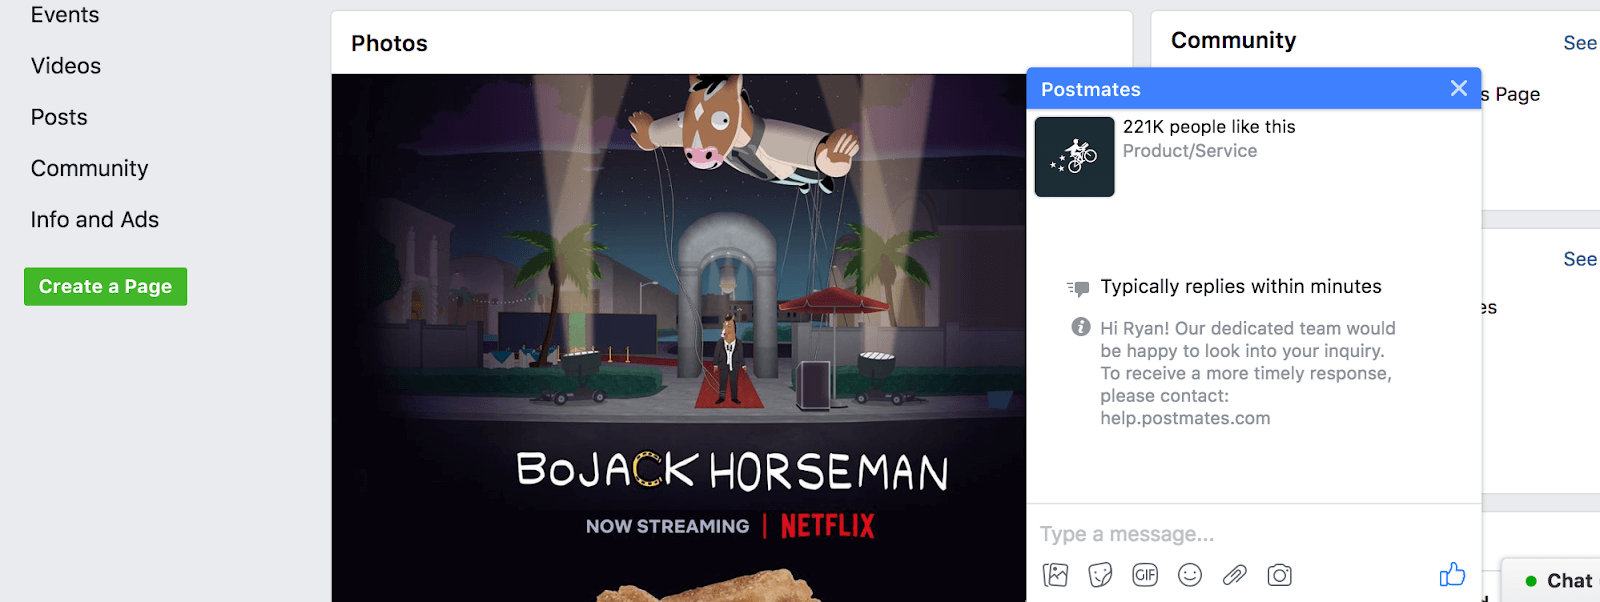Attach a photo using the image icon
1600x602 pixels.
[x=1055, y=575]
